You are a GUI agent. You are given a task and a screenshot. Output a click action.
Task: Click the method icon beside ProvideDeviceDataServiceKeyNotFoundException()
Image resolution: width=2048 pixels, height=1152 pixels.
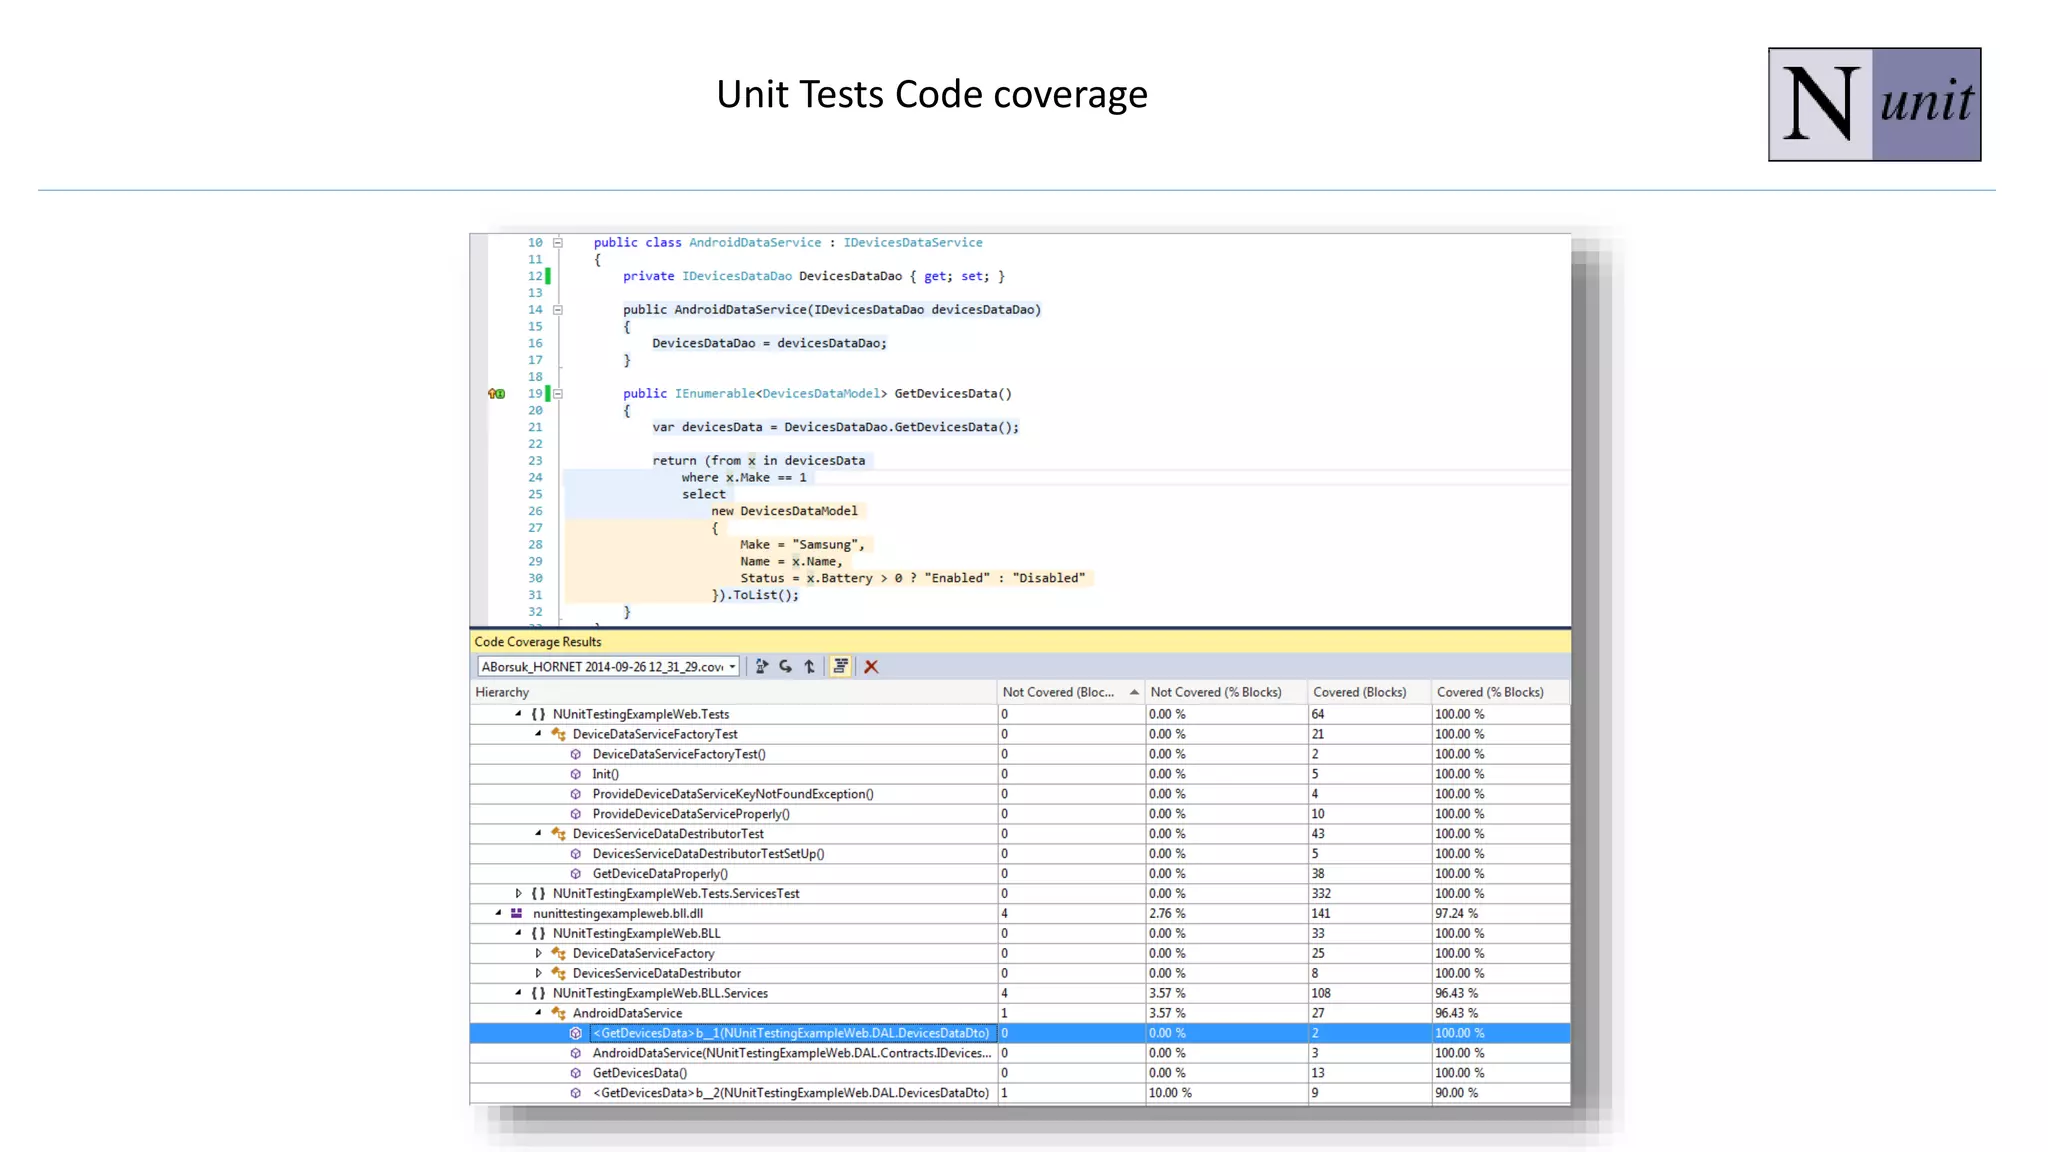[576, 794]
